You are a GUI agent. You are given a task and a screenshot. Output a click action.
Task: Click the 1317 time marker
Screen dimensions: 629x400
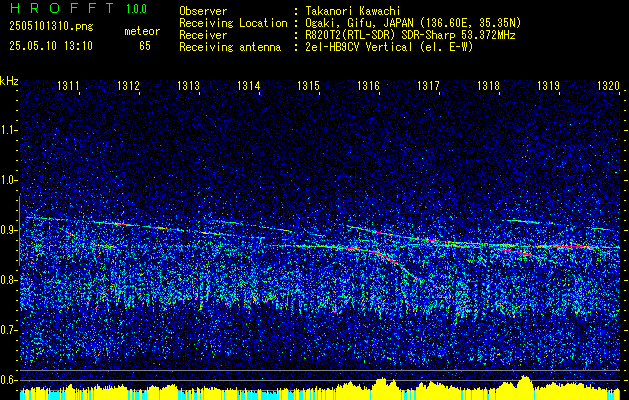(428, 85)
